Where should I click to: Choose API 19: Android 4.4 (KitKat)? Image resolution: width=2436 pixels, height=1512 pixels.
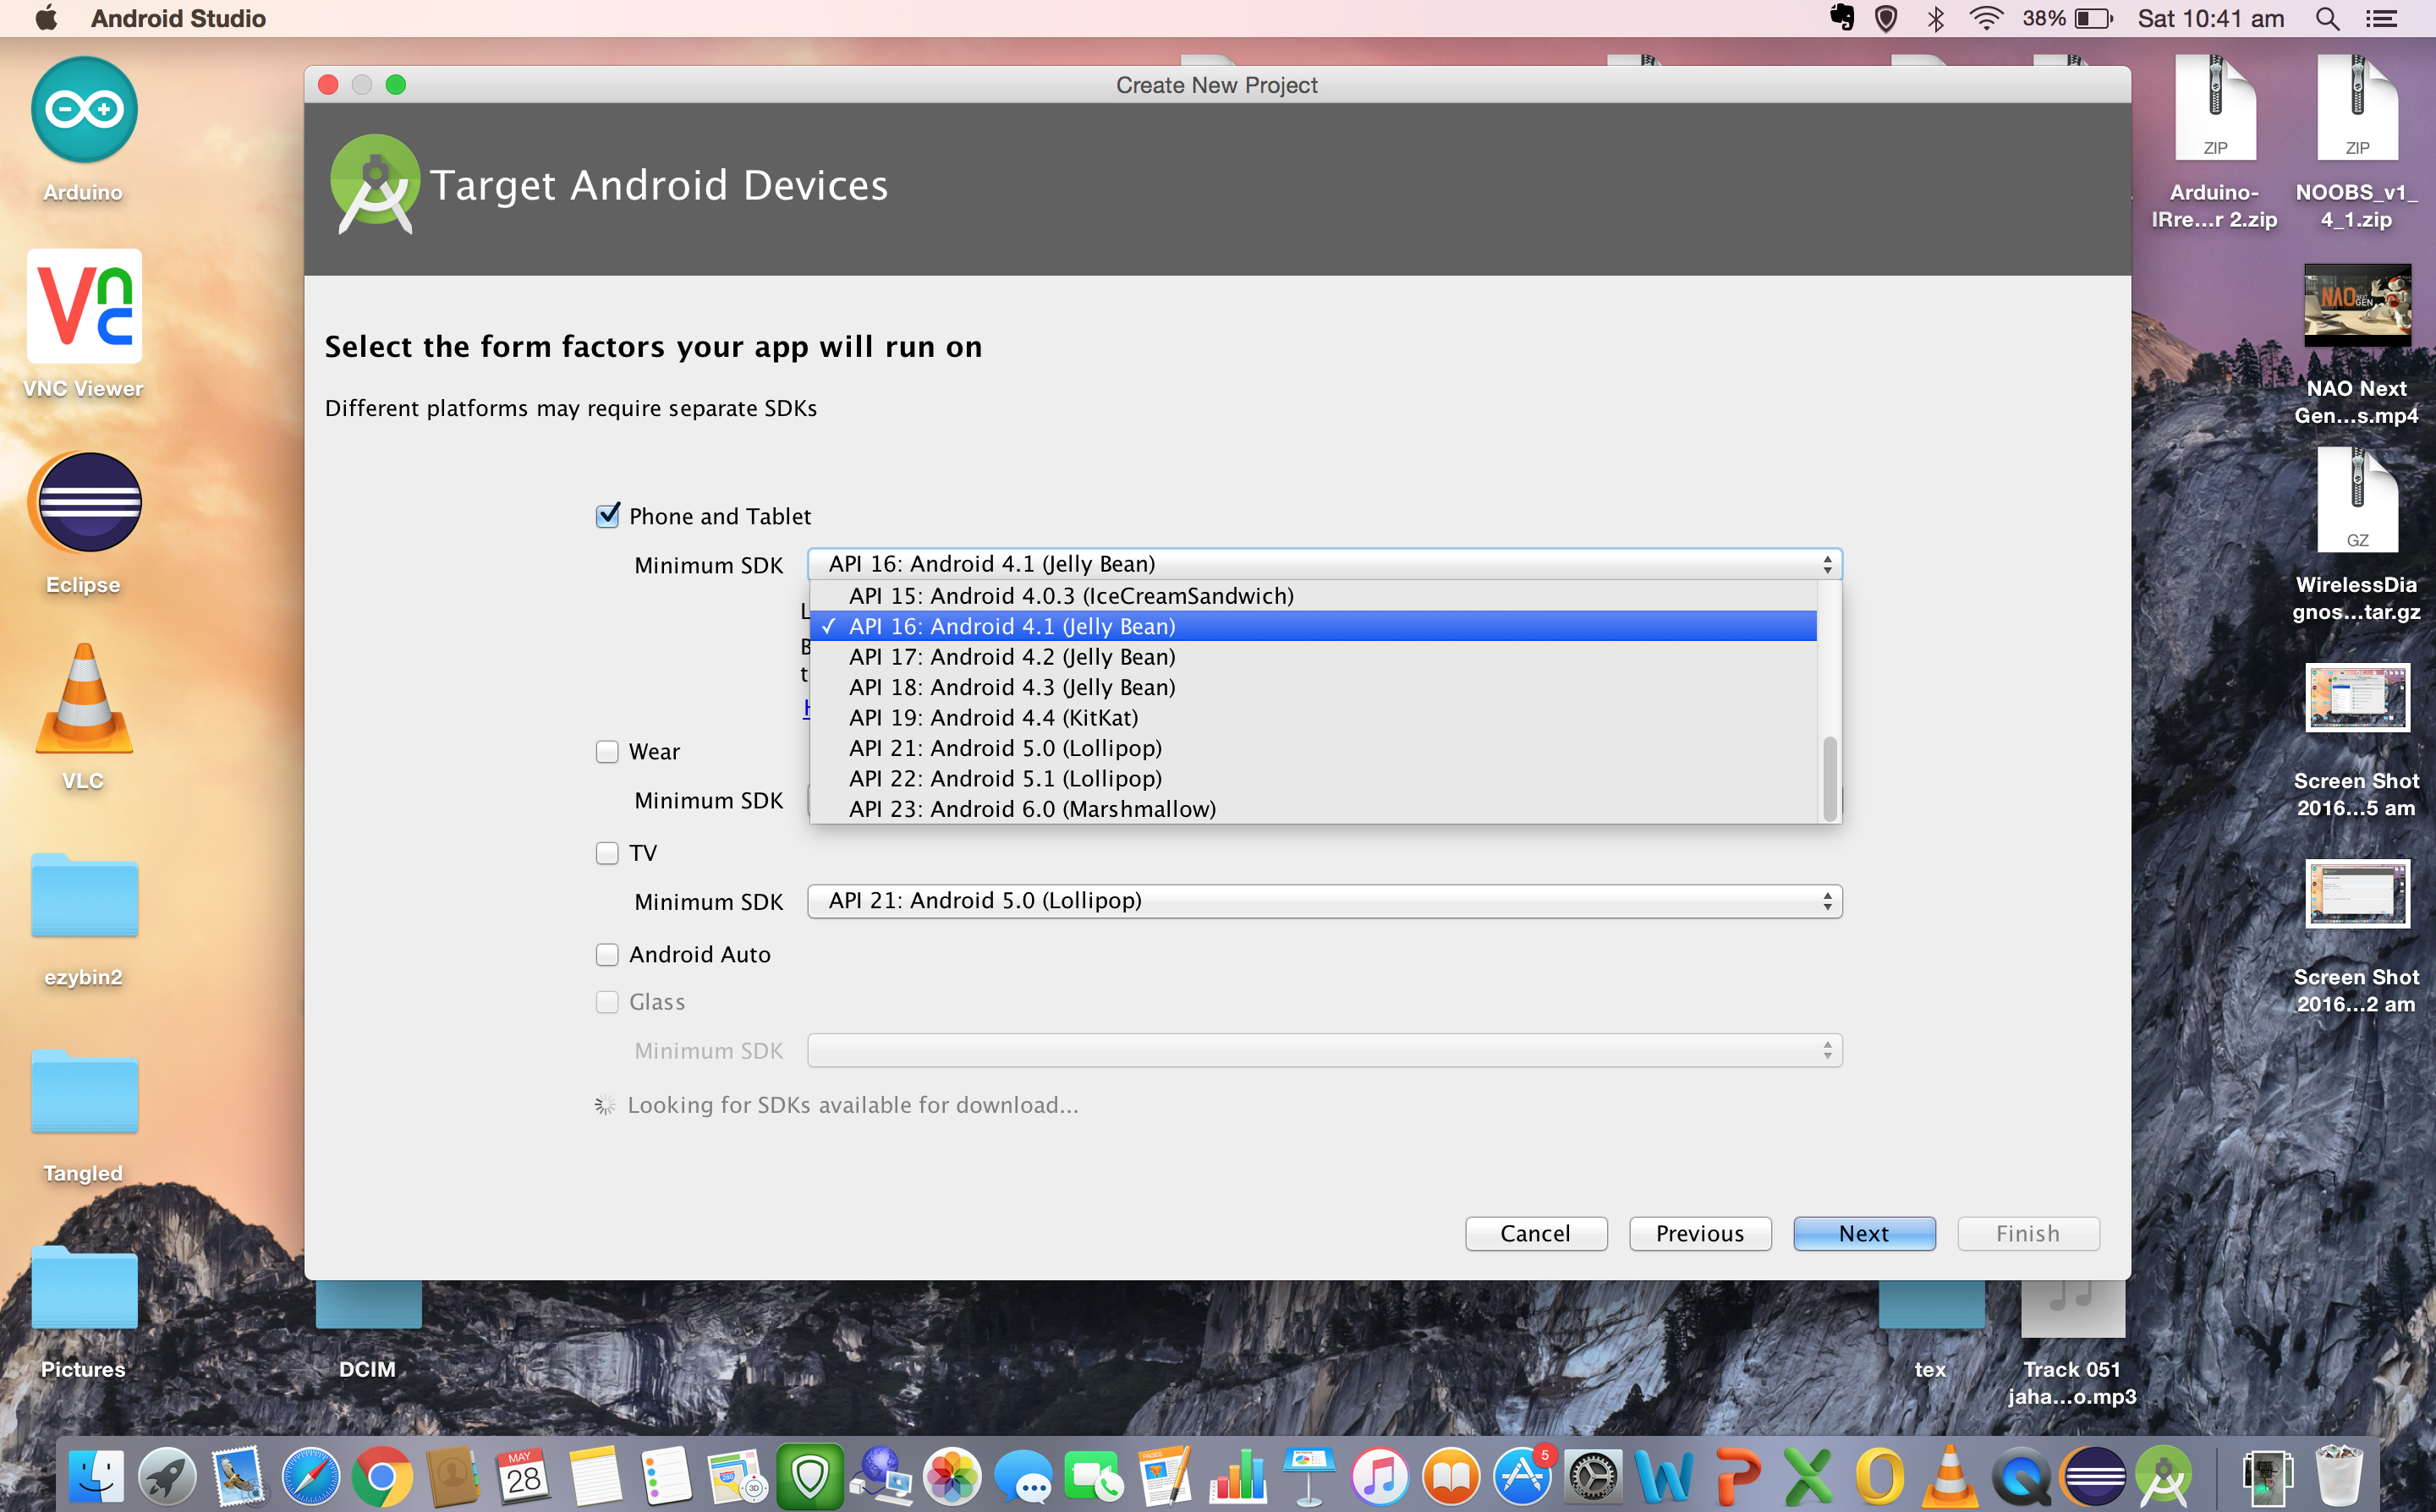pyautogui.click(x=1312, y=718)
